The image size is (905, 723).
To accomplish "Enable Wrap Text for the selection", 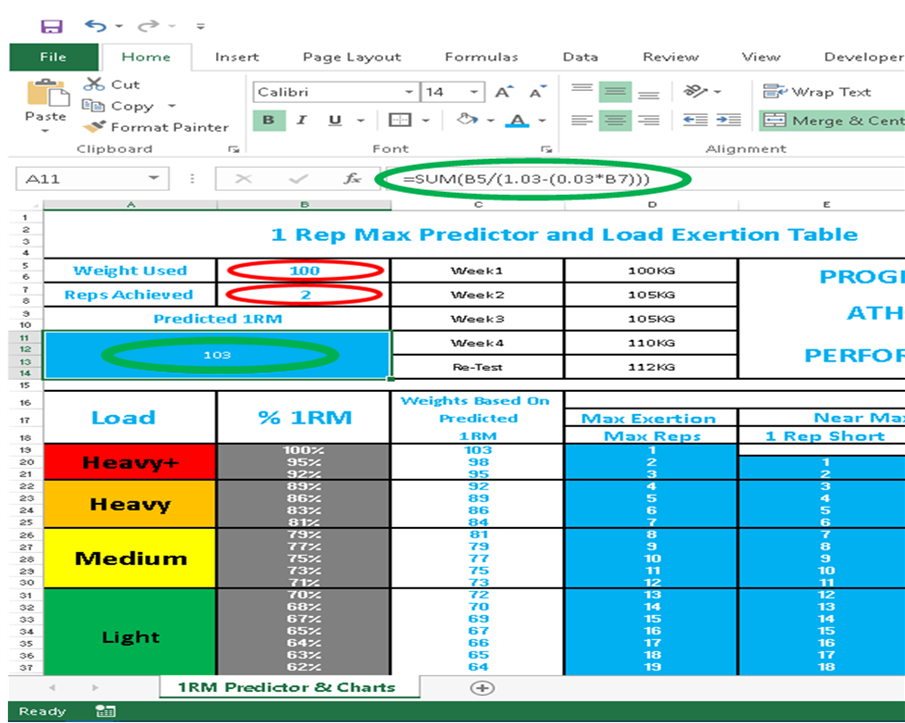I will click(x=818, y=91).
